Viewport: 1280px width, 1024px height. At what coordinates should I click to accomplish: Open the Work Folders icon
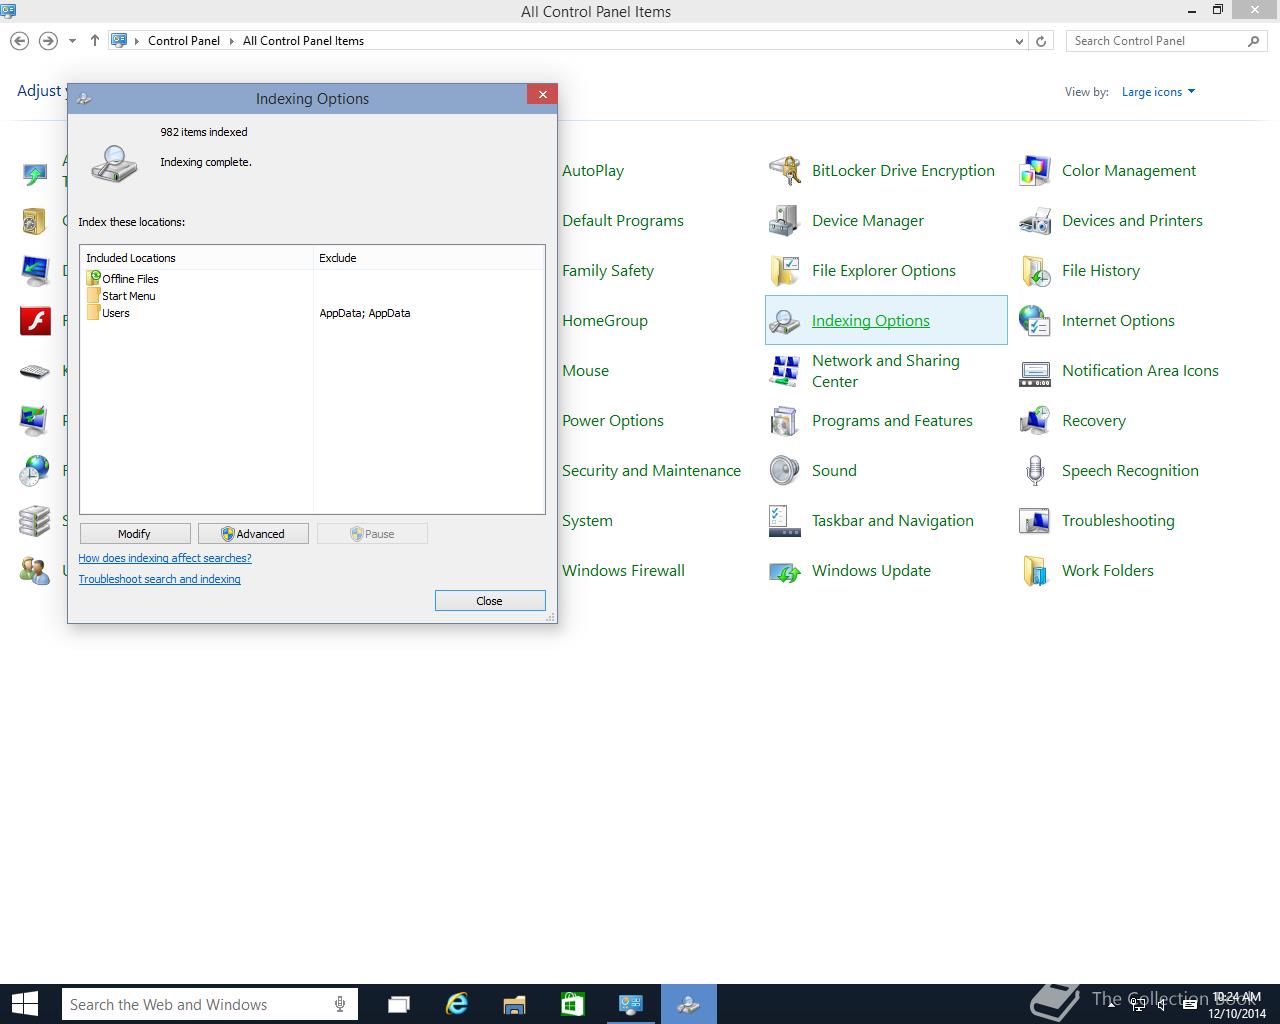(1035, 571)
